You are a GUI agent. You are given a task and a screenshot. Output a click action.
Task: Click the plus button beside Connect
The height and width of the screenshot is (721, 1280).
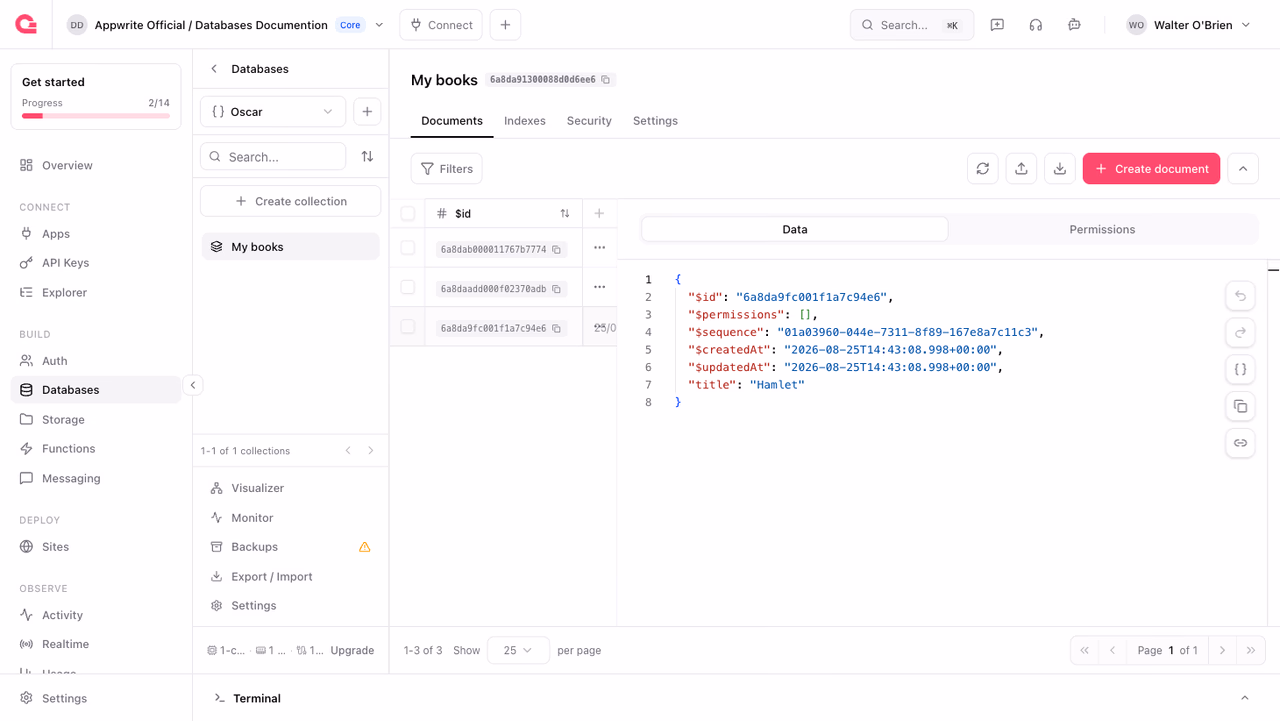click(x=505, y=25)
